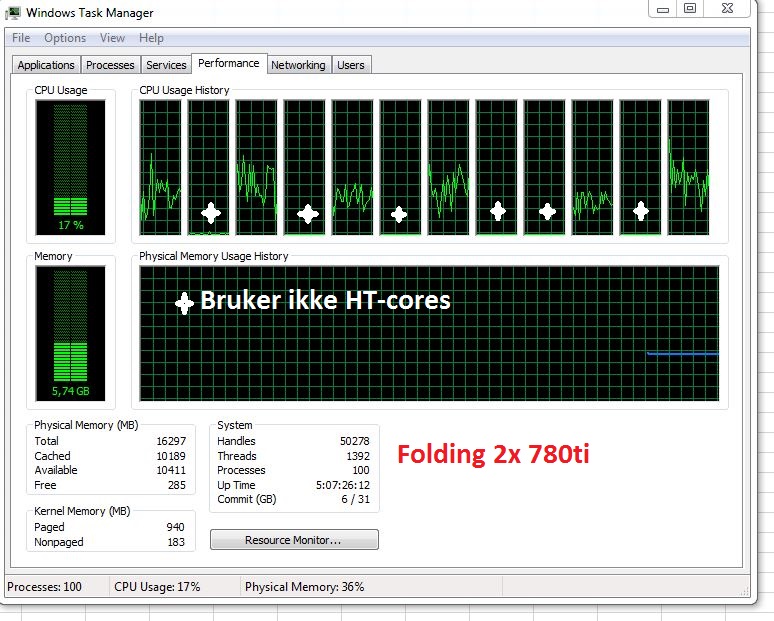Open the File menu
This screenshot has height=621, width=774.
coord(21,38)
